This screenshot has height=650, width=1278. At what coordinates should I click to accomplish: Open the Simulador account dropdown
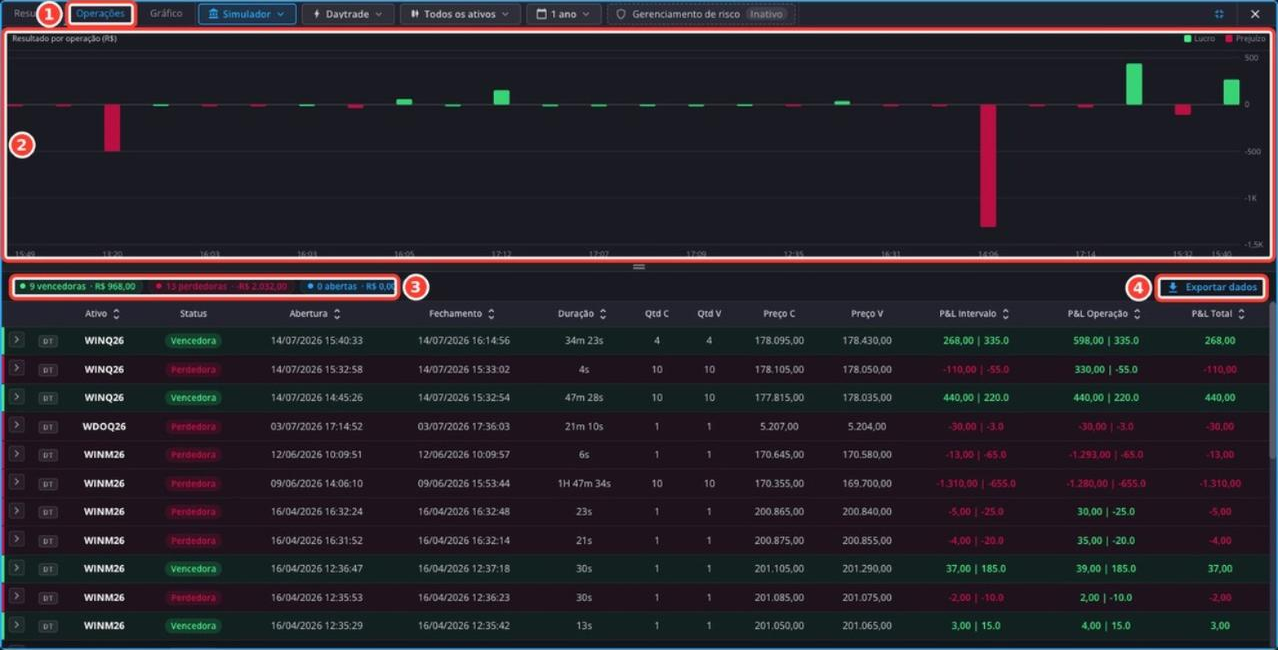[x=247, y=14]
